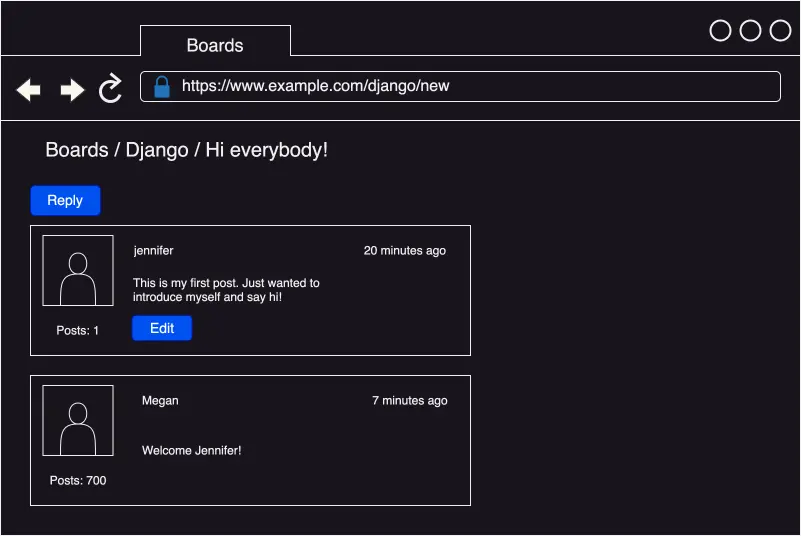Click the Edit button on jennifer's post
Viewport: 801px width, 536px height.
(162, 328)
